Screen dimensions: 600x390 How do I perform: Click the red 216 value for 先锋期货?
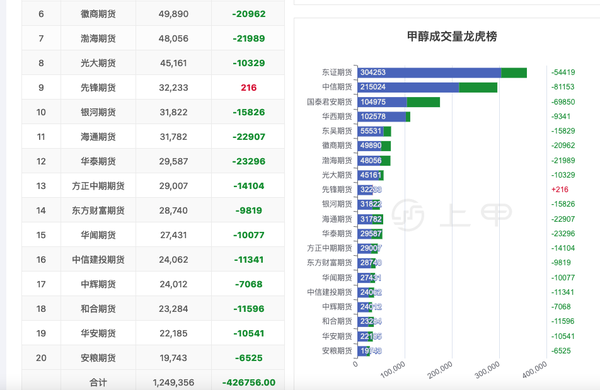tap(248, 88)
